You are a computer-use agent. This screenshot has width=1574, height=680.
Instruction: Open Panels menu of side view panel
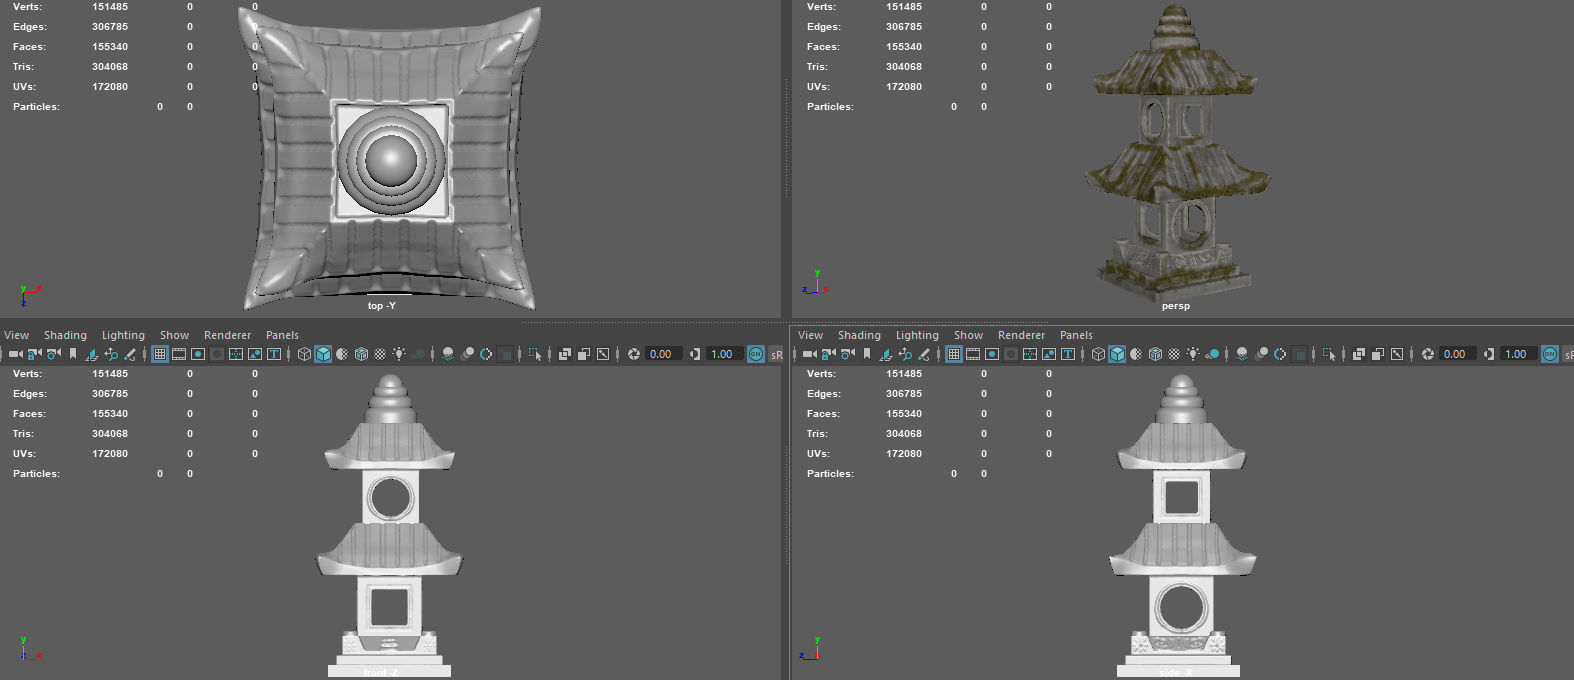1076,335
